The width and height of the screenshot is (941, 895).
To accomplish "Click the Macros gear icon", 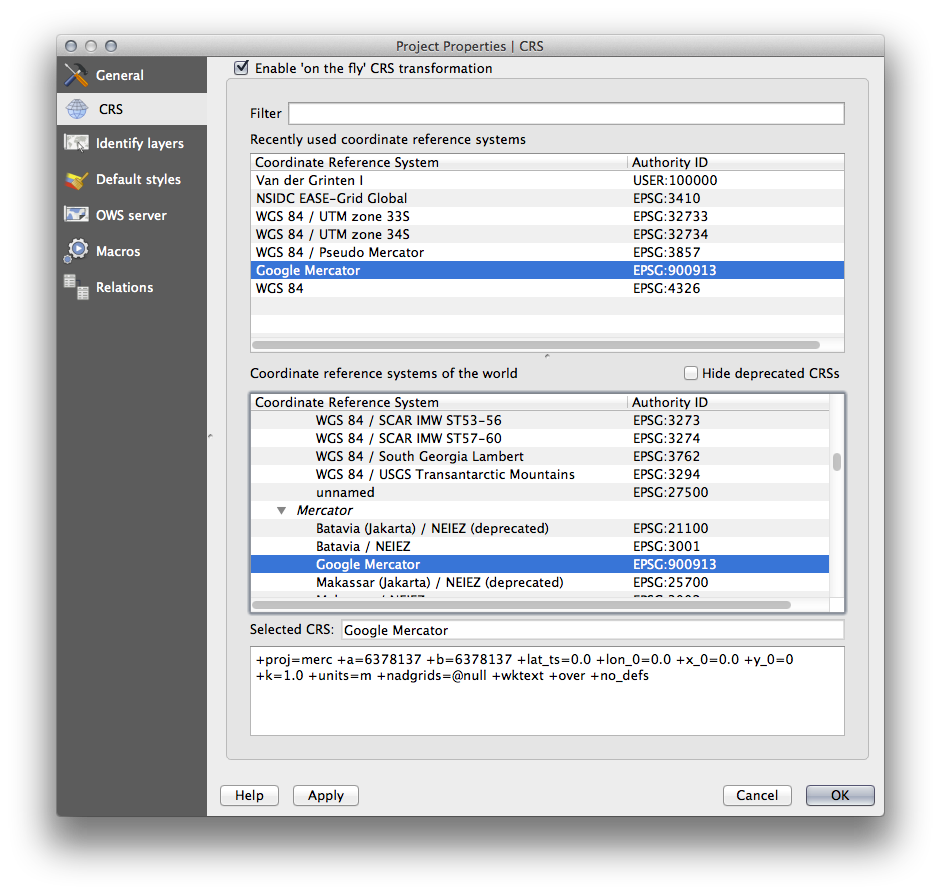I will click(x=77, y=251).
